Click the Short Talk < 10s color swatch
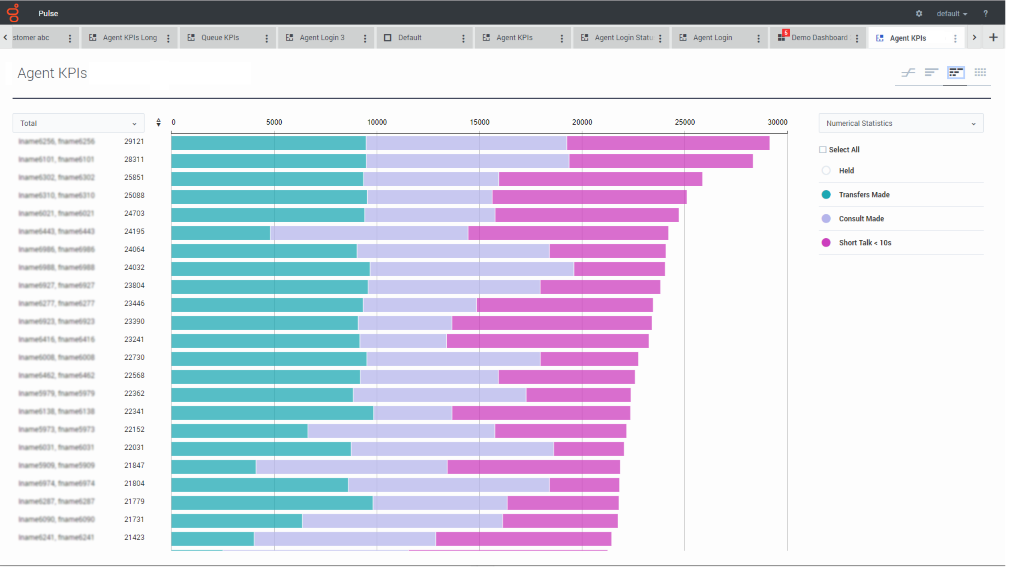Image resolution: width=1009 pixels, height=567 pixels. click(x=826, y=243)
